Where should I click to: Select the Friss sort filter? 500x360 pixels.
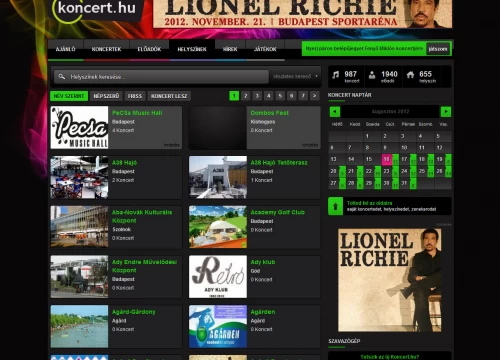coord(135,96)
